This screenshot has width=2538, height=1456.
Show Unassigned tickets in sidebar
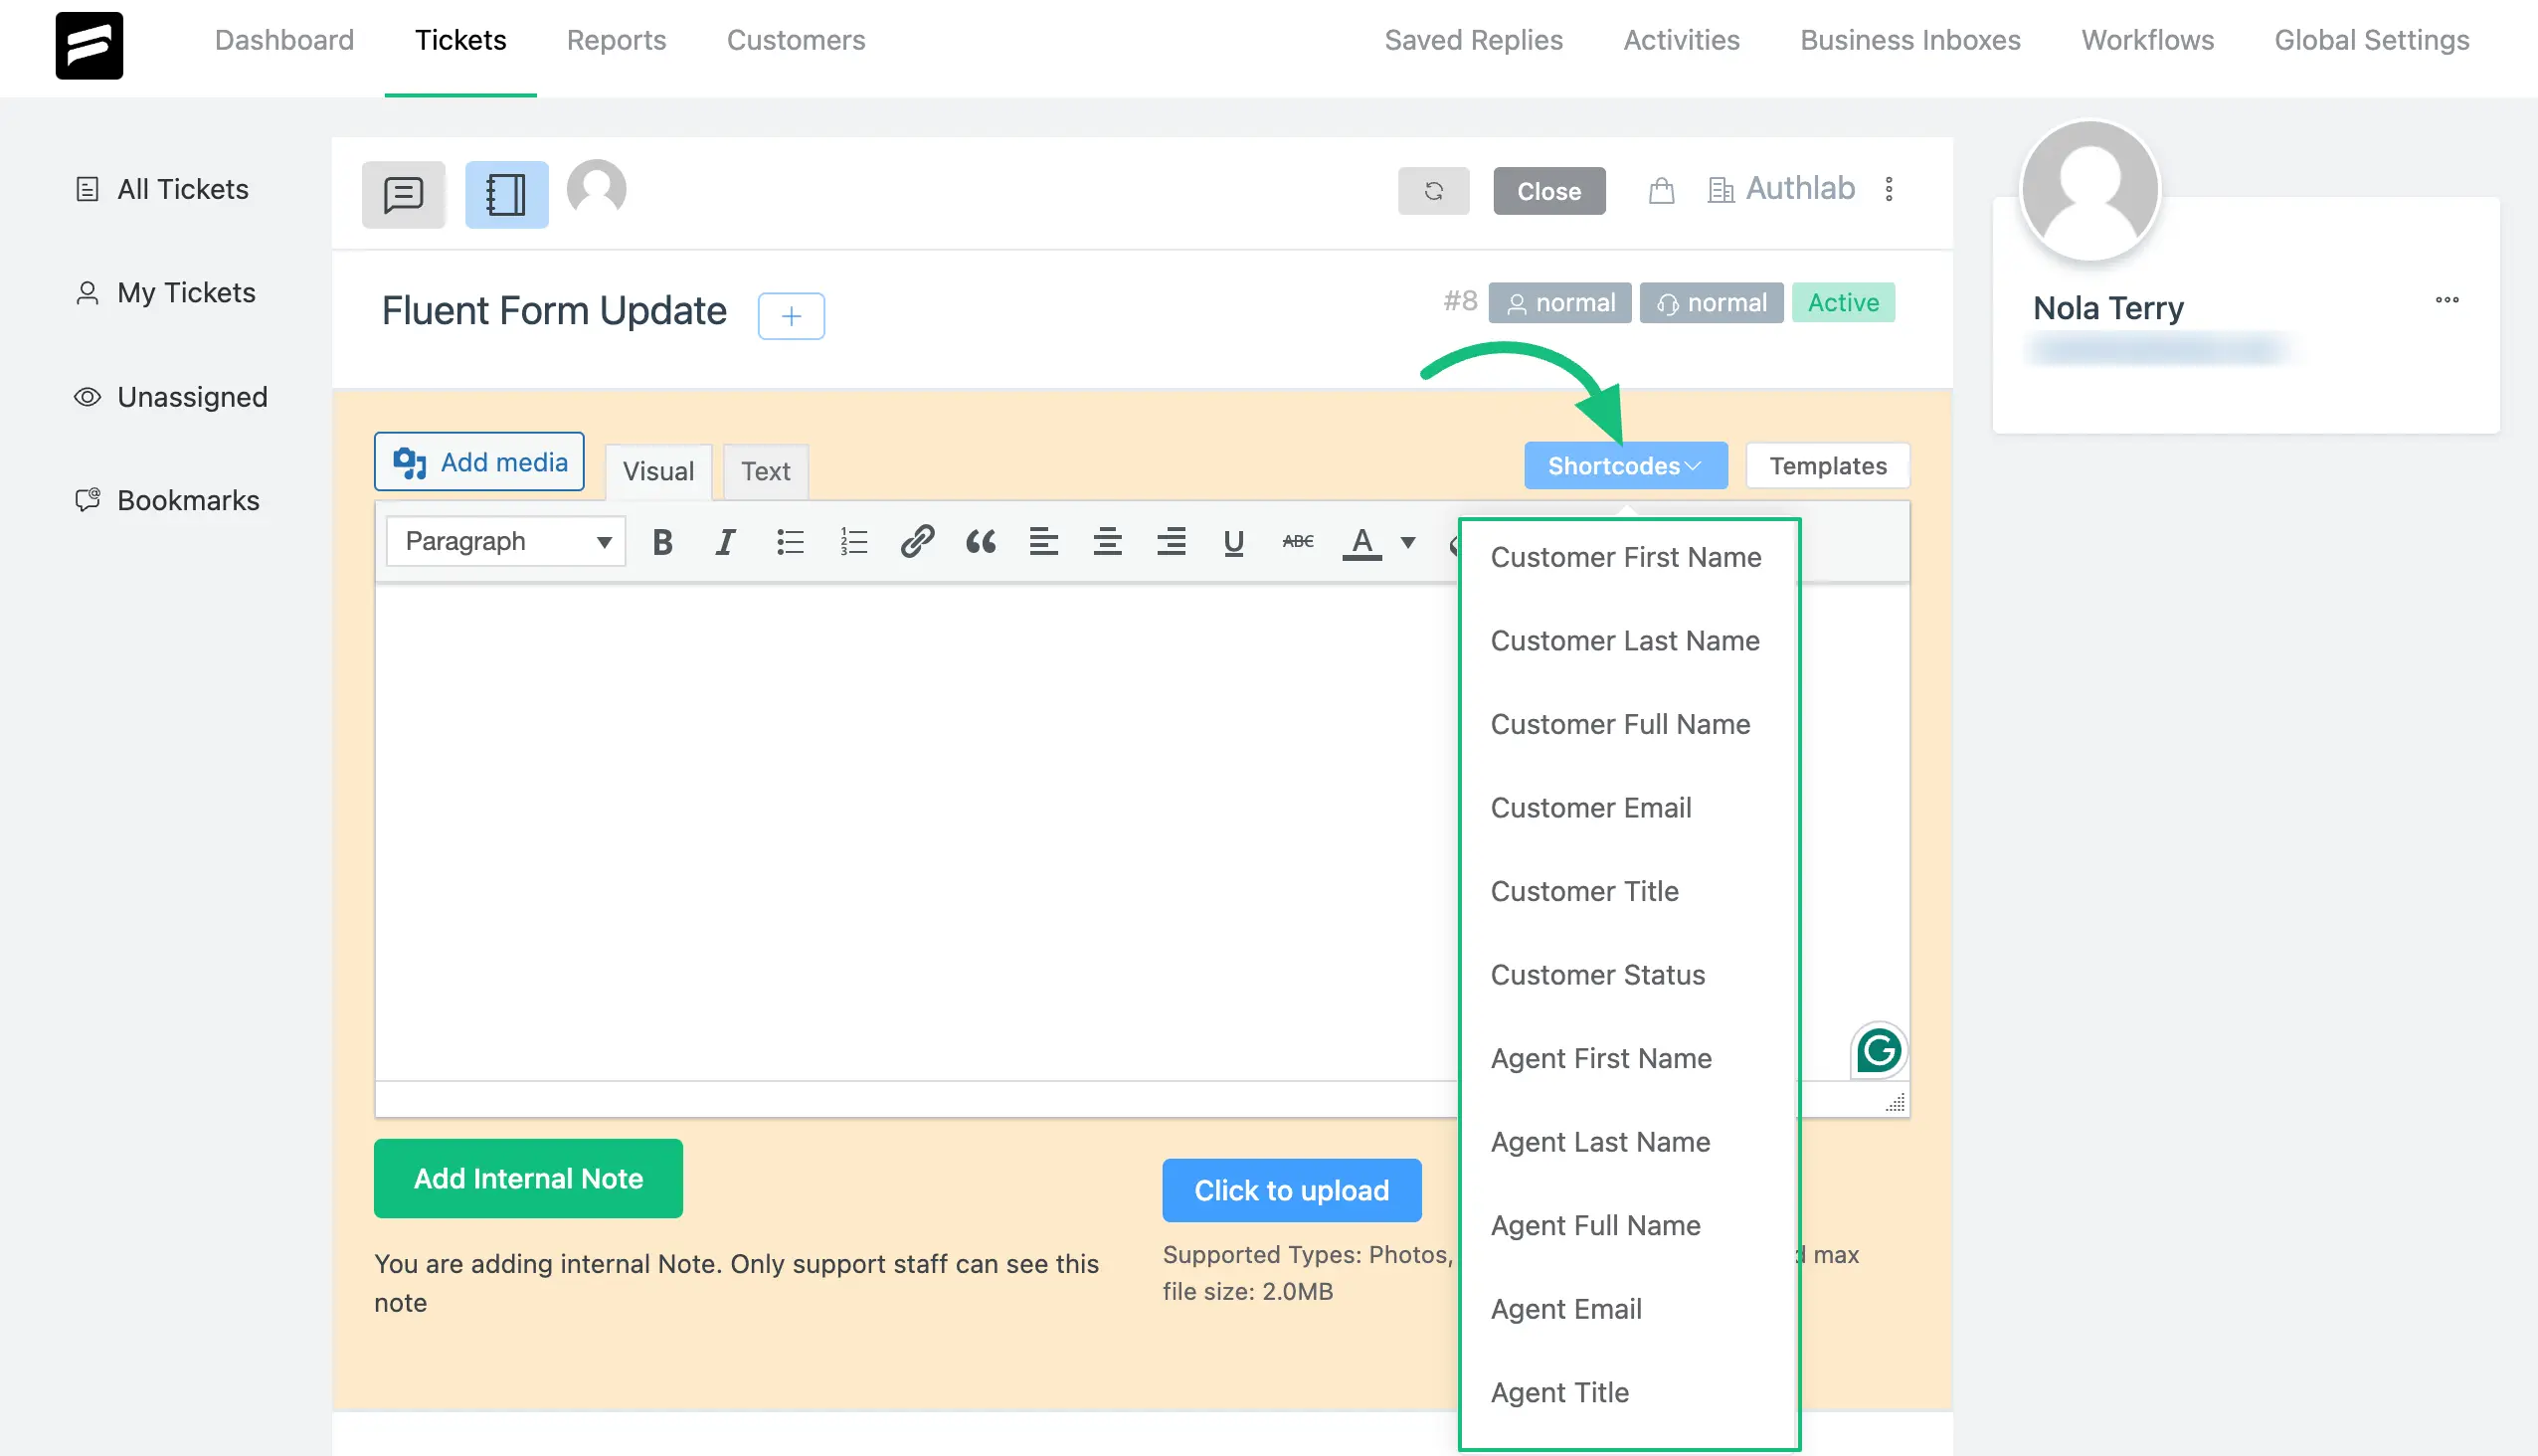click(x=171, y=397)
